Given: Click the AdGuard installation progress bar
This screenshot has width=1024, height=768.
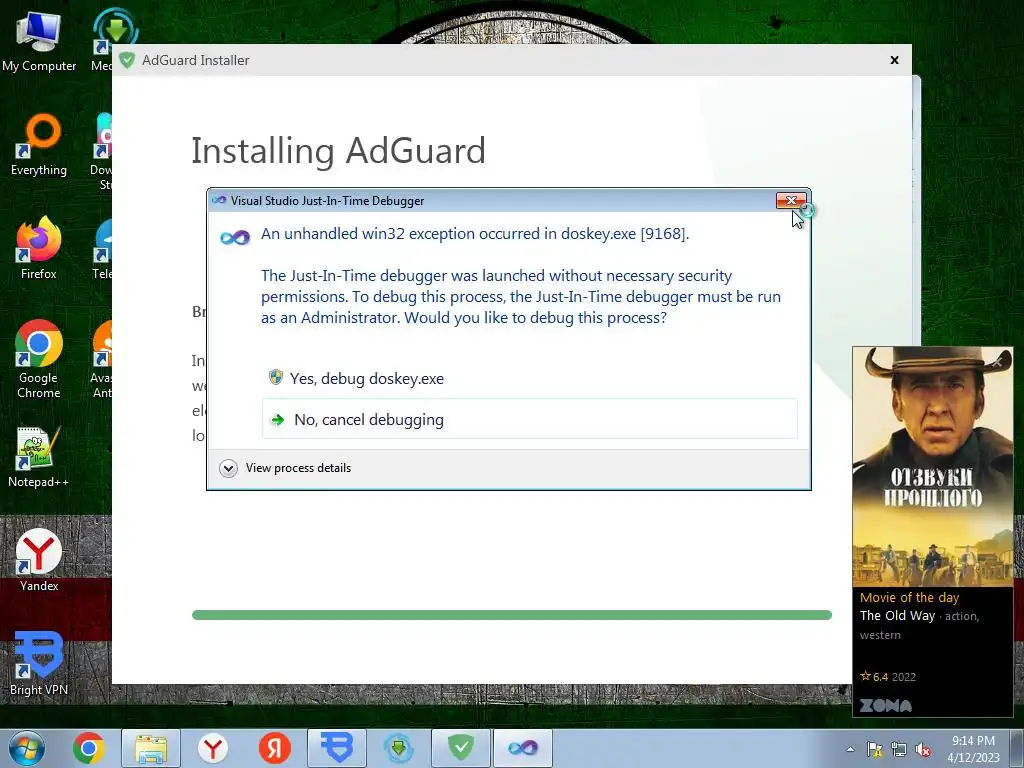Looking at the screenshot, I should [x=511, y=615].
